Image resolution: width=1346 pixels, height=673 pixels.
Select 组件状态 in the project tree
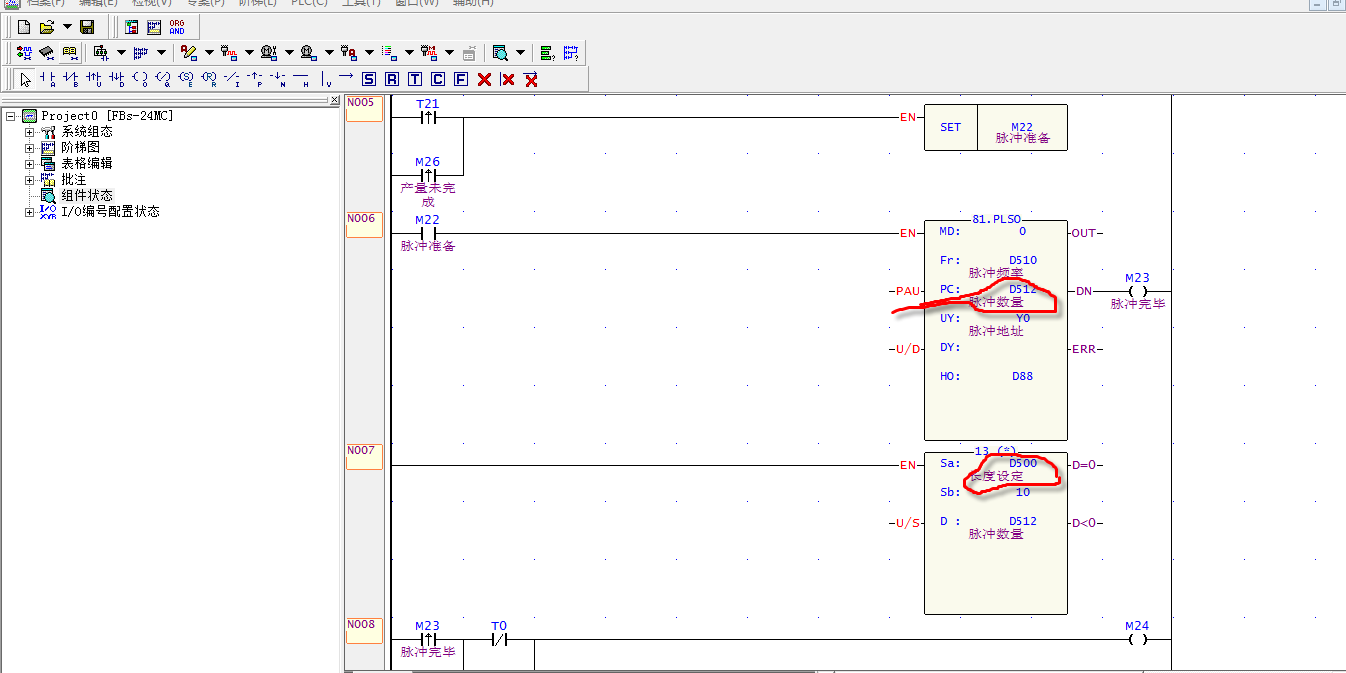pos(87,195)
